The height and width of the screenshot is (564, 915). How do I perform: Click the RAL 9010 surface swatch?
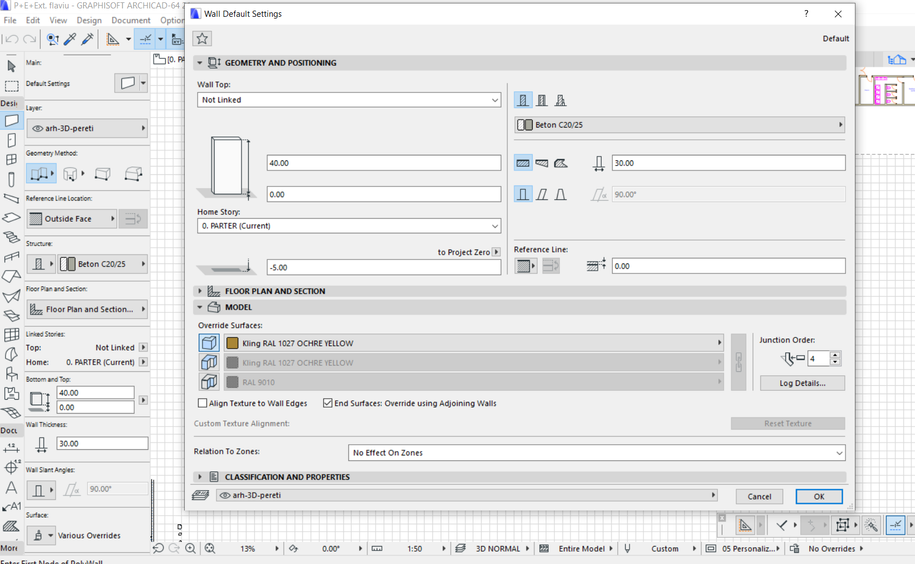coord(232,382)
